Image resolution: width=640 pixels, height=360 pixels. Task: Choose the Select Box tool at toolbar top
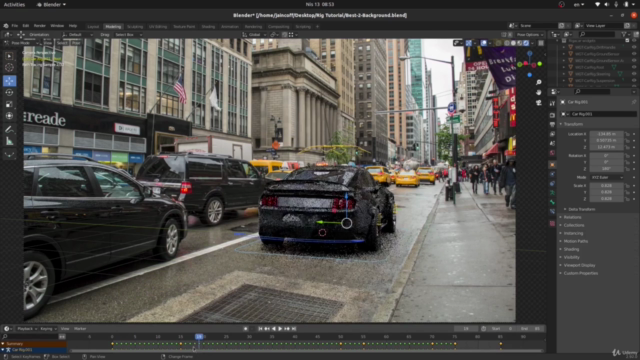[9, 56]
